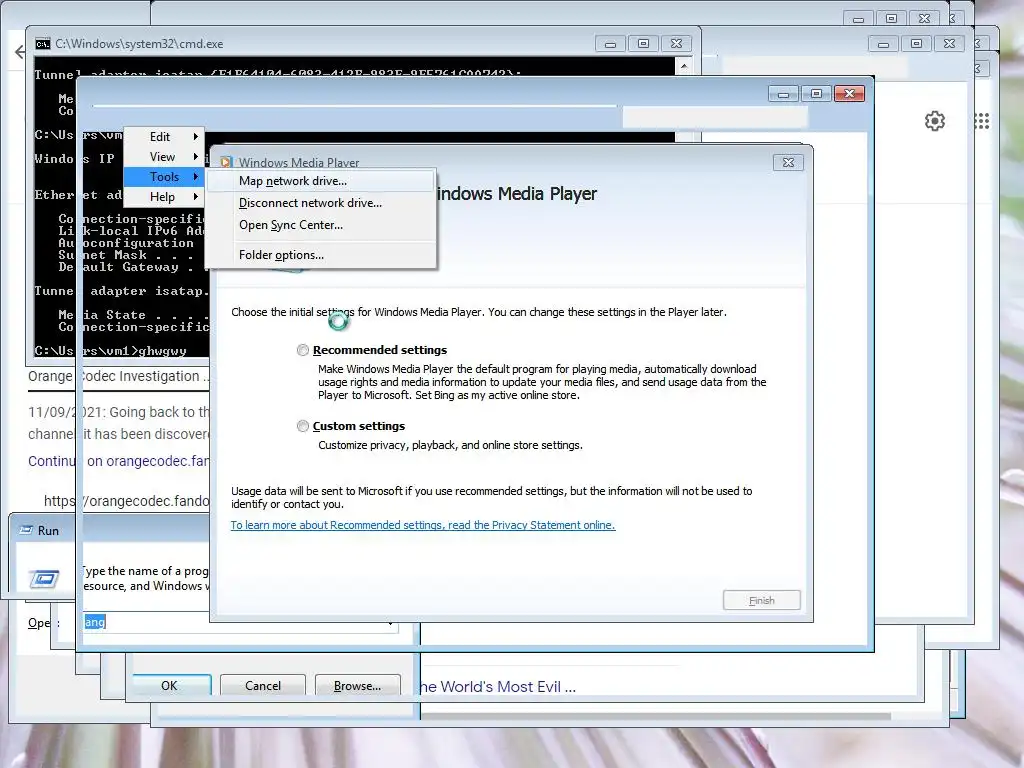Open the Help menu

point(162,197)
